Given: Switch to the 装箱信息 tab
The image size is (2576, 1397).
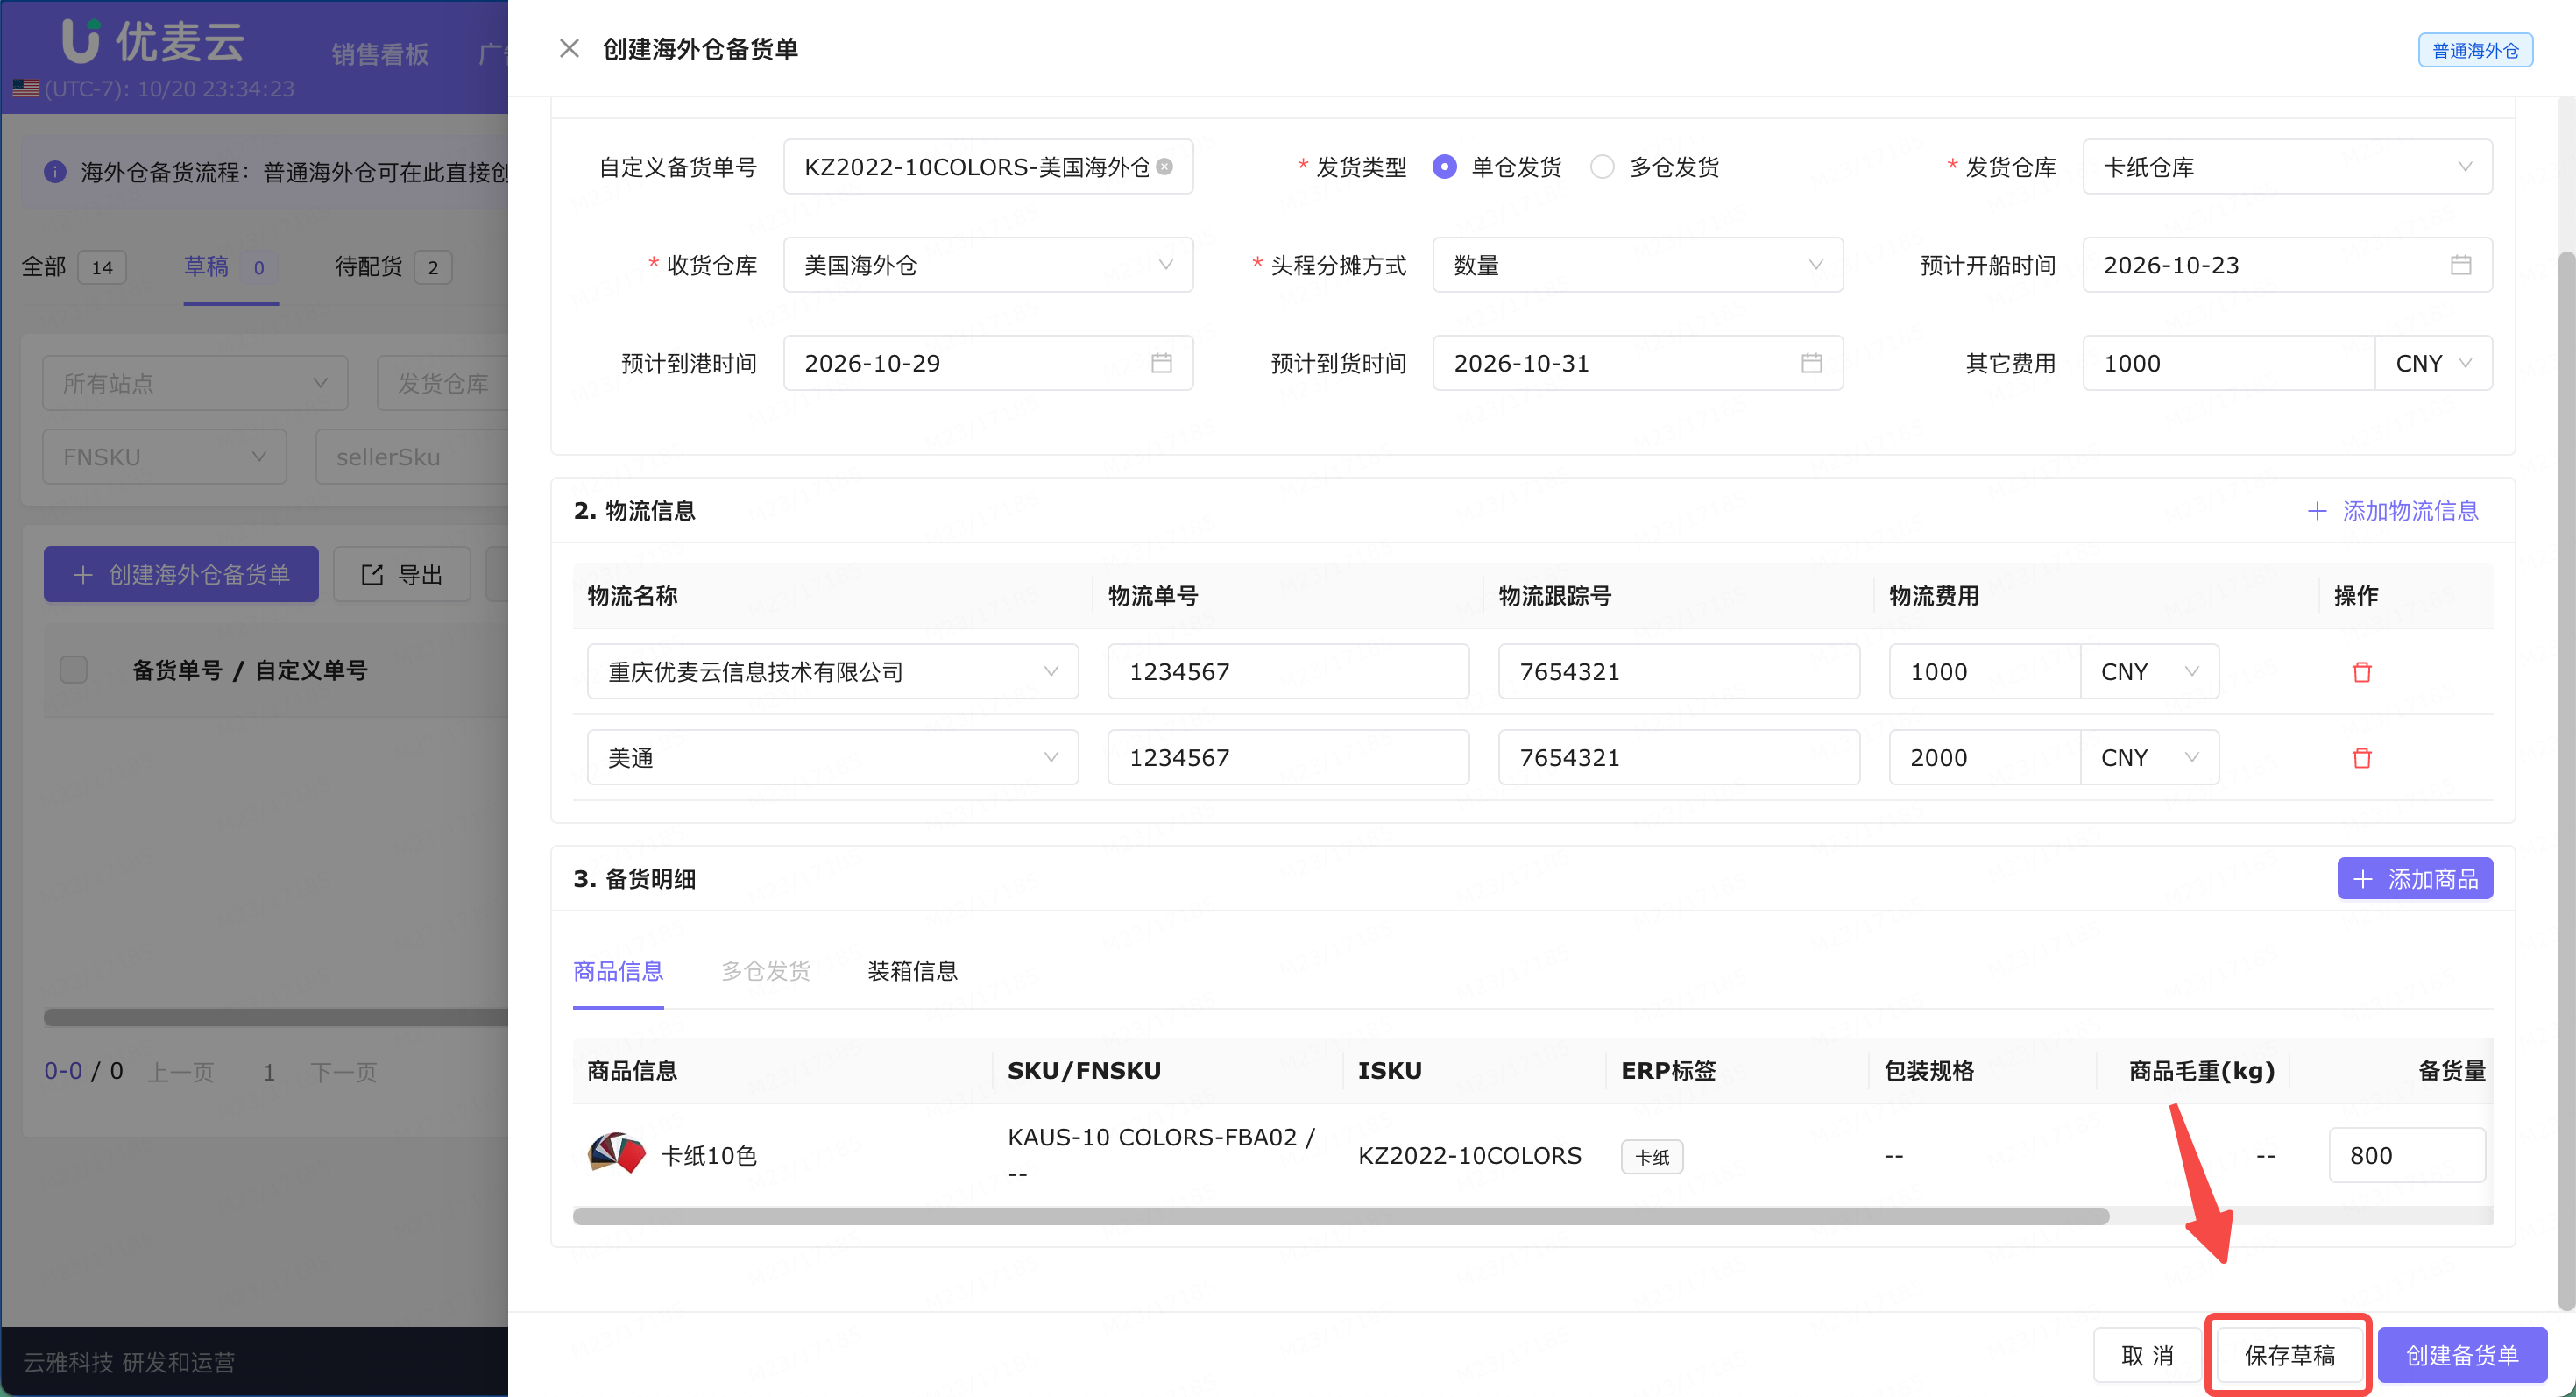Looking at the screenshot, I should tap(912, 971).
